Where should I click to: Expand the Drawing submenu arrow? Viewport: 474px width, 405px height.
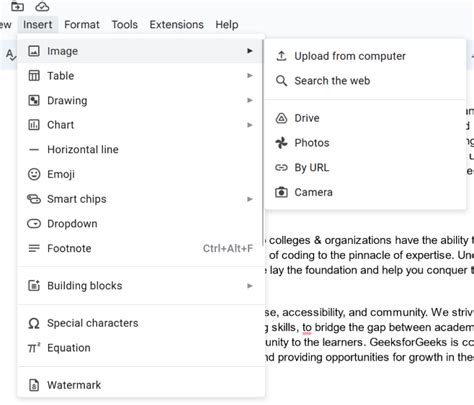click(250, 100)
